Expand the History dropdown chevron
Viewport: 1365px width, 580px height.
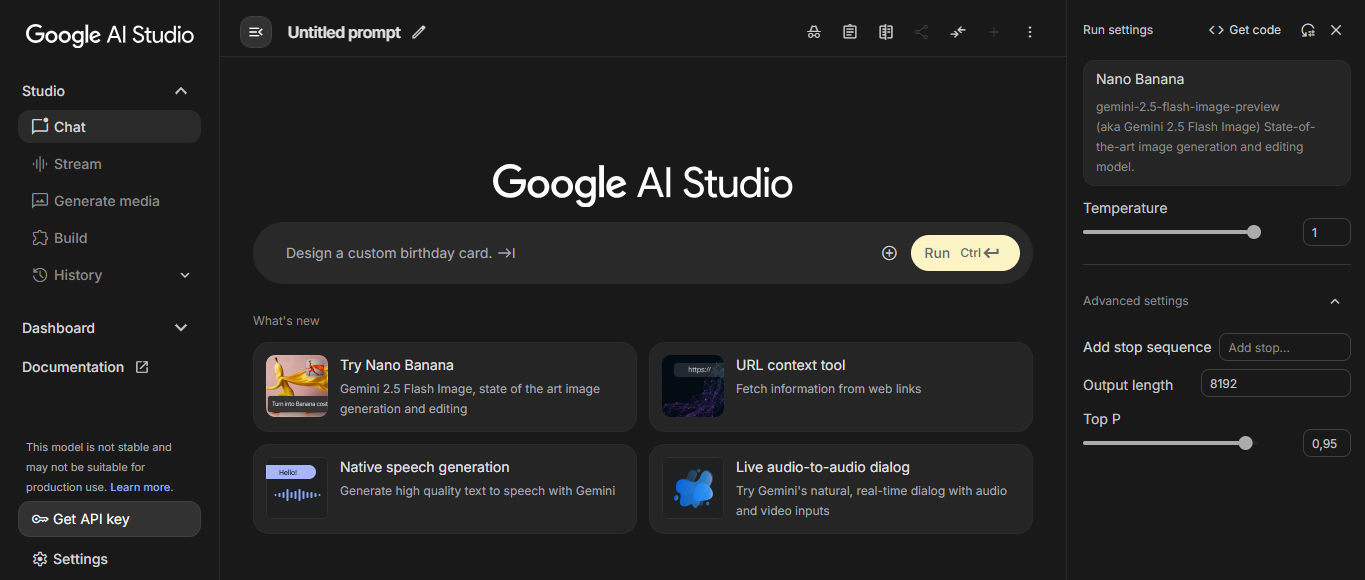pos(185,275)
